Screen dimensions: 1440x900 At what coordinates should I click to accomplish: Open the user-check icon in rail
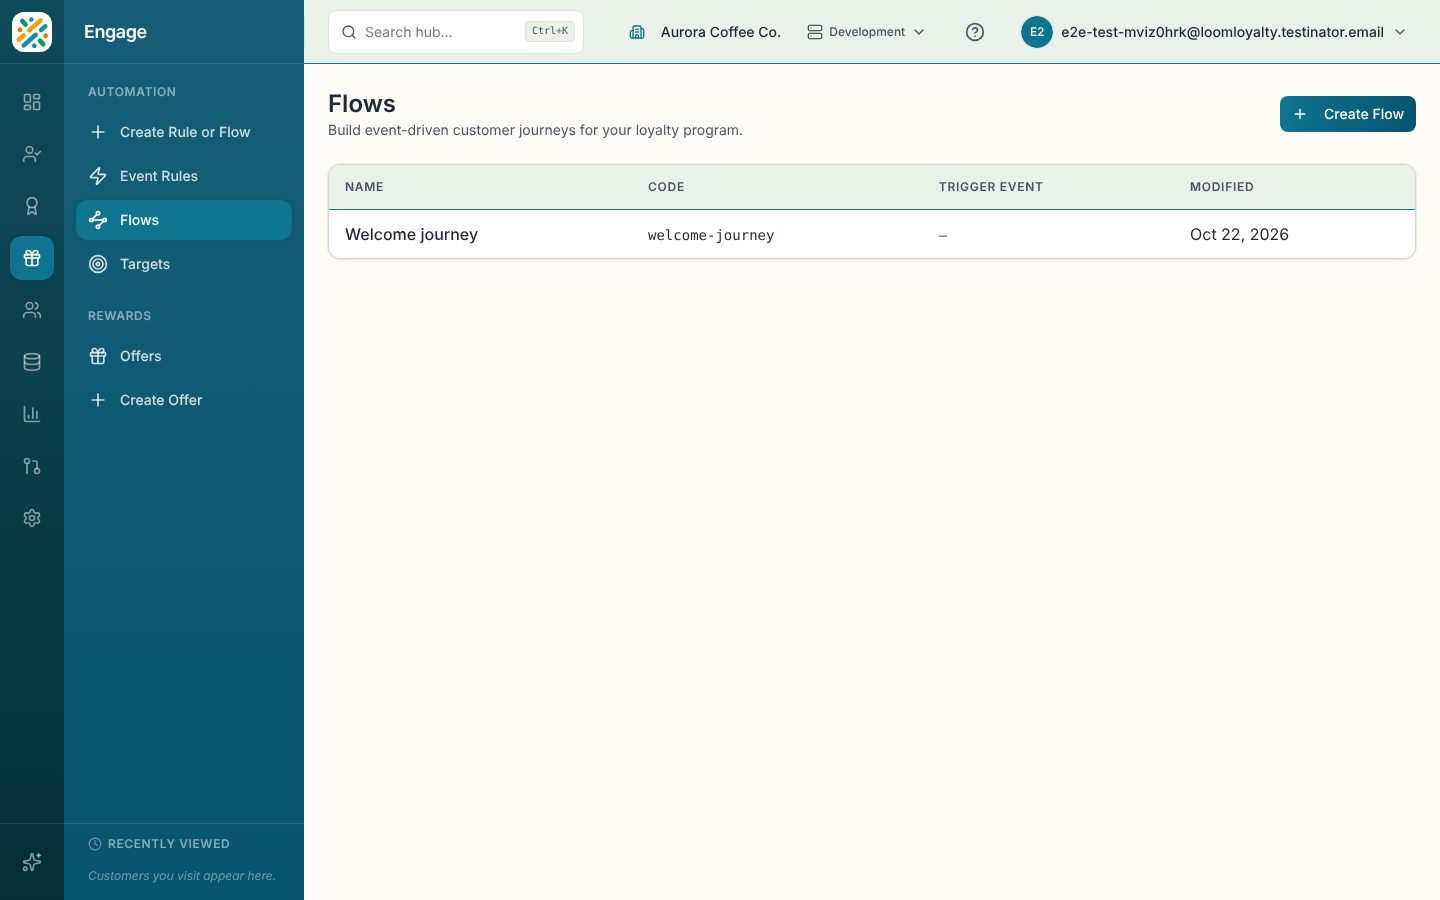pyautogui.click(x=32, y=154)
